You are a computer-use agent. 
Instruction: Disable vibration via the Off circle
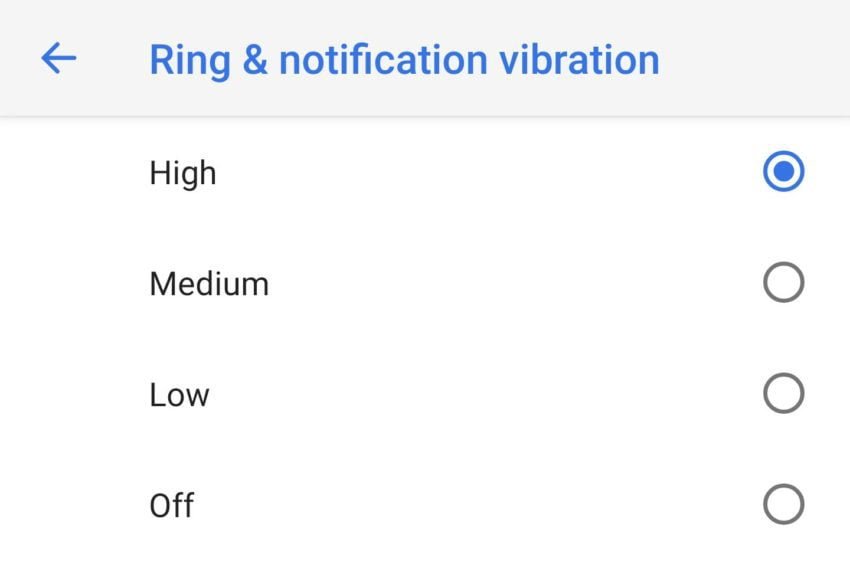pos(783,505)
